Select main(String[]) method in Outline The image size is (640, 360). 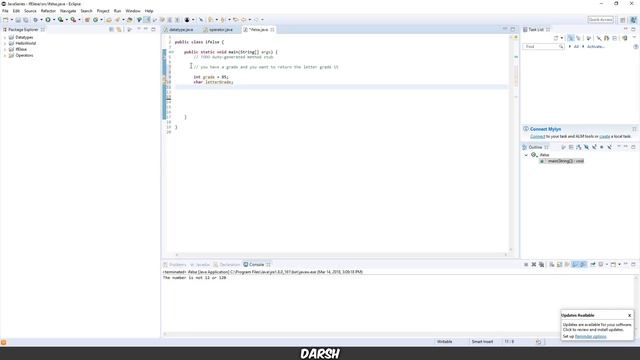pyautogui.click(x=562, y=161)
